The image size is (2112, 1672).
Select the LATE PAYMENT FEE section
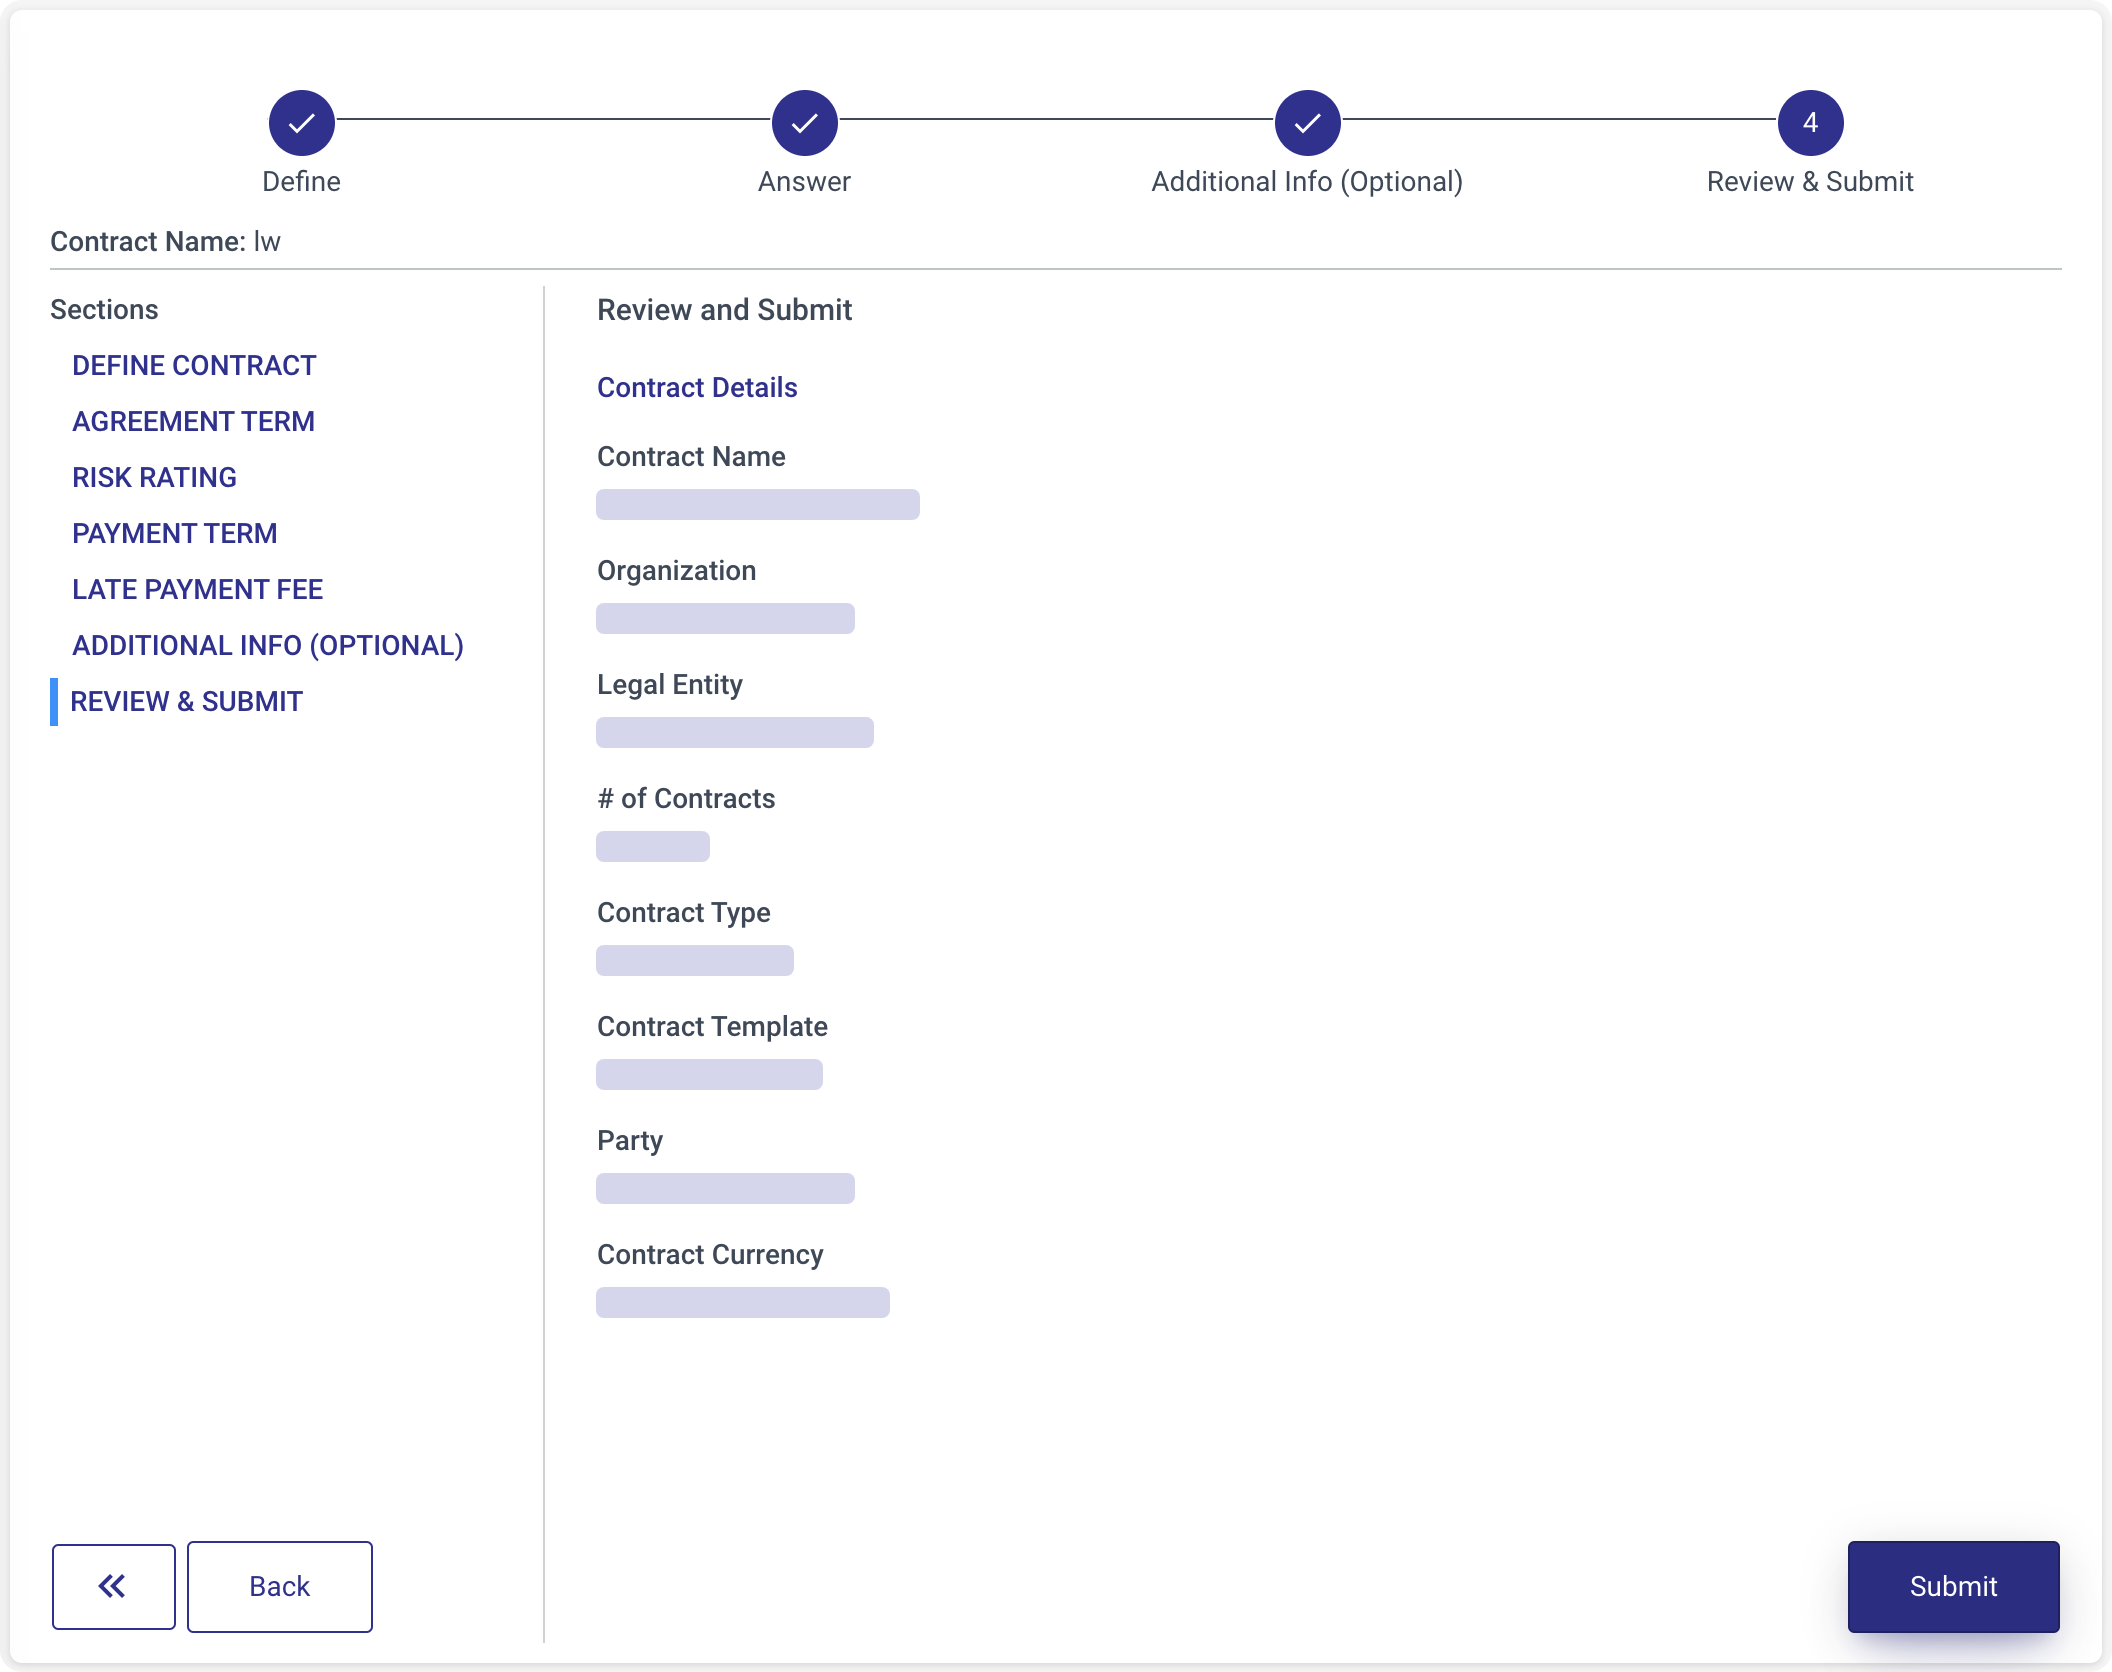point(197,589)
